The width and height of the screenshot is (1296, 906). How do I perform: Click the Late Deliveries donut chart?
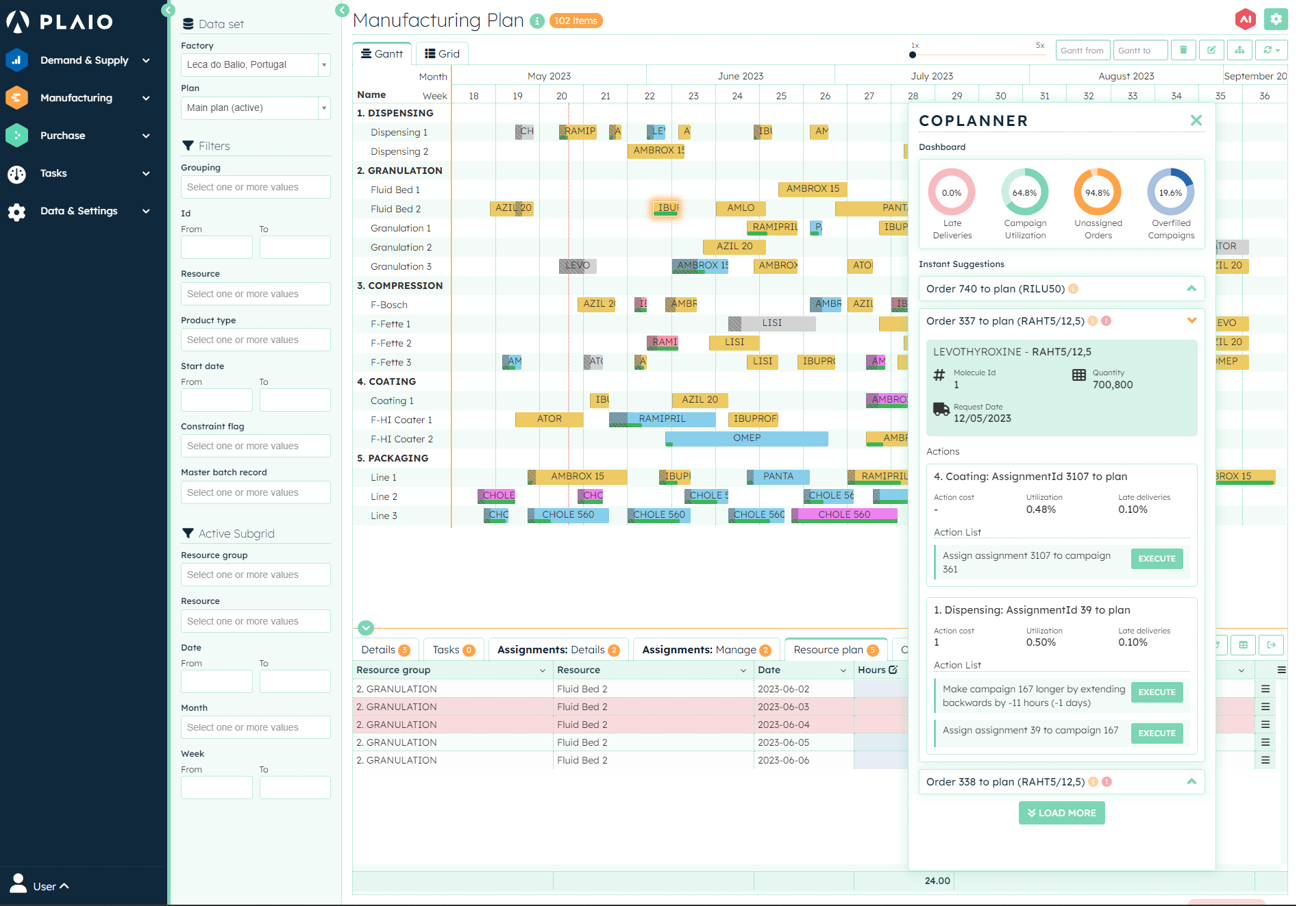click(x=951, y=193)
